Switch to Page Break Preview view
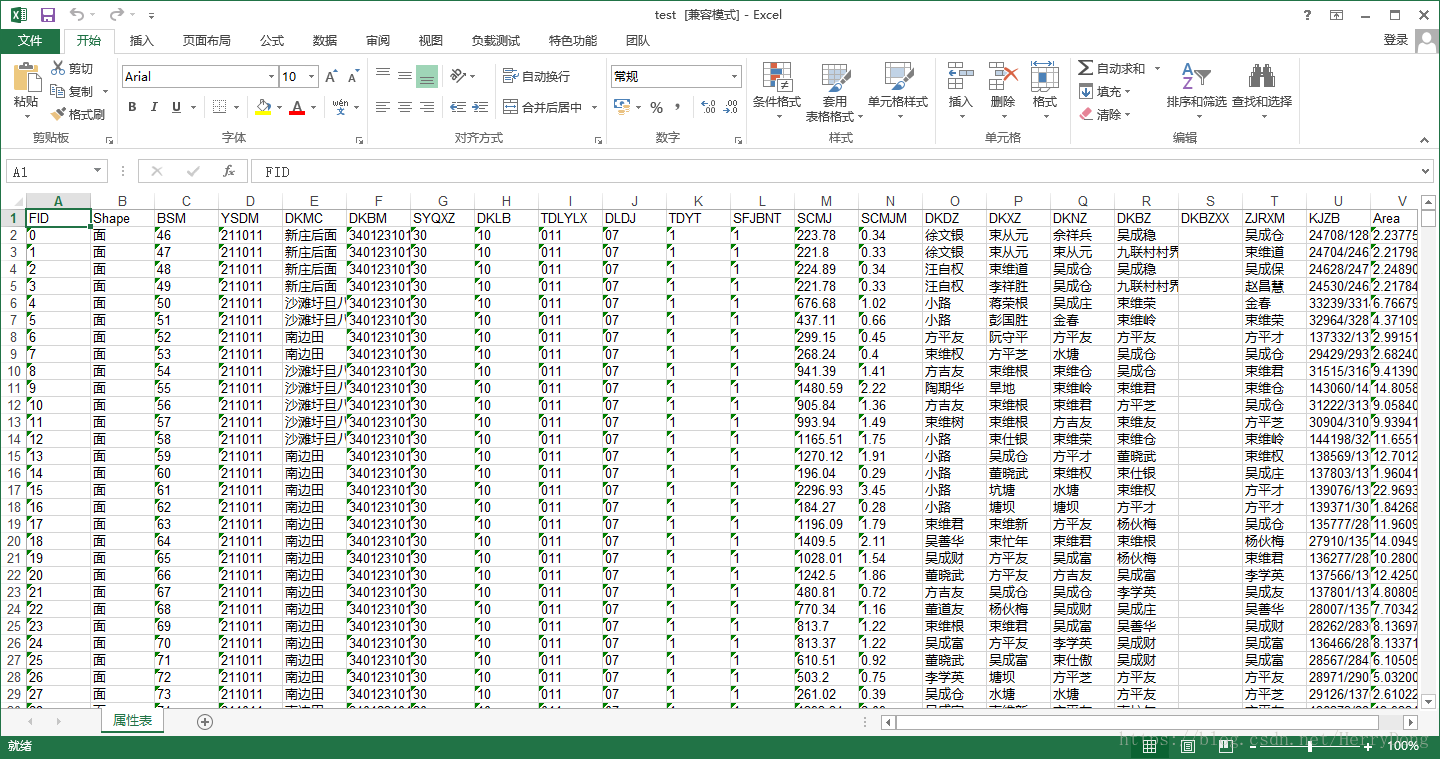Viewport: 1440px width, 759px height. pyautogui.click(x=1224, y=746)
